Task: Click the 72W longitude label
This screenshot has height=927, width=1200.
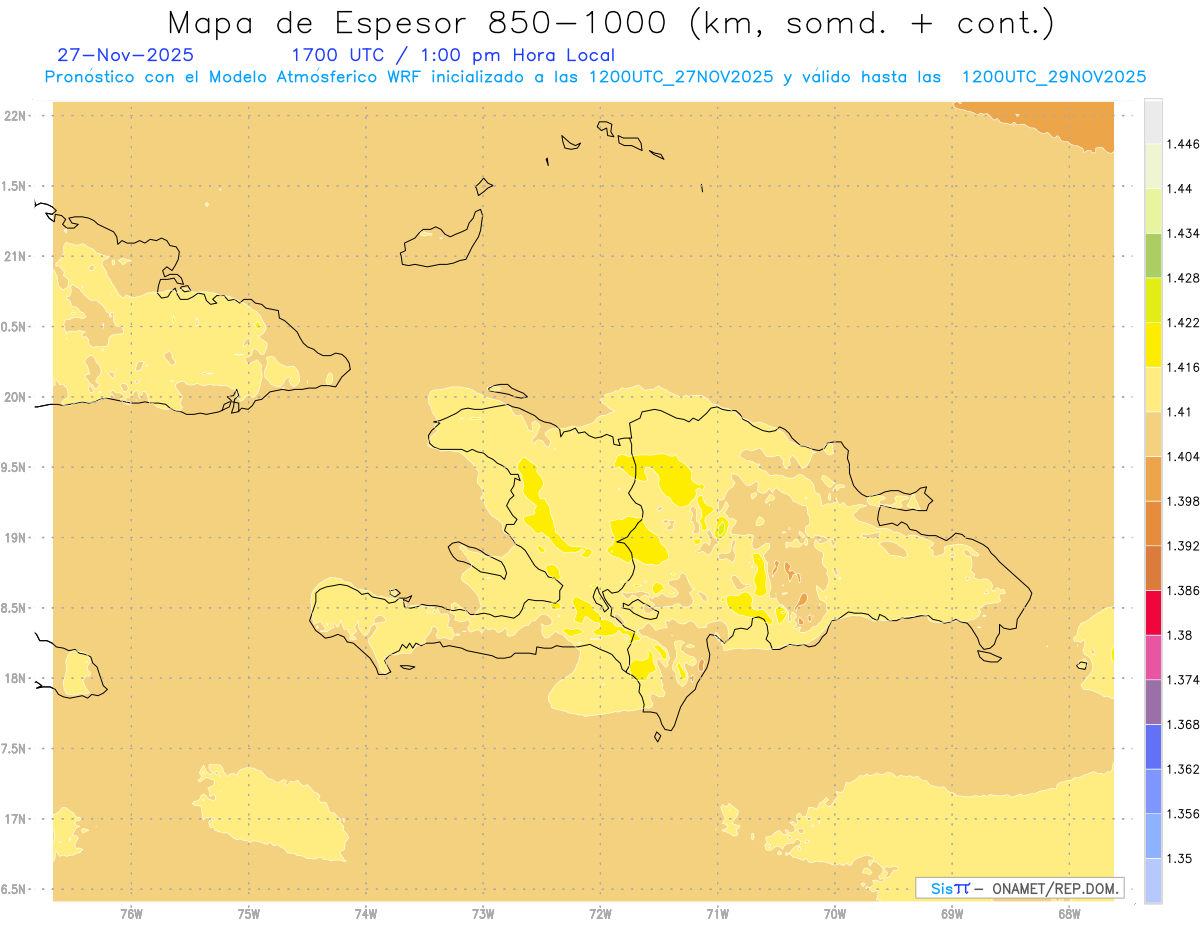Action: (600, 914)
